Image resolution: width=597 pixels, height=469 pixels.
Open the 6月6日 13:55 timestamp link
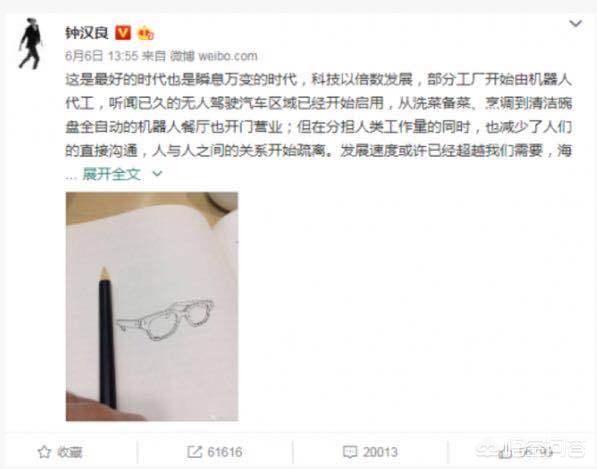[101, 56]
